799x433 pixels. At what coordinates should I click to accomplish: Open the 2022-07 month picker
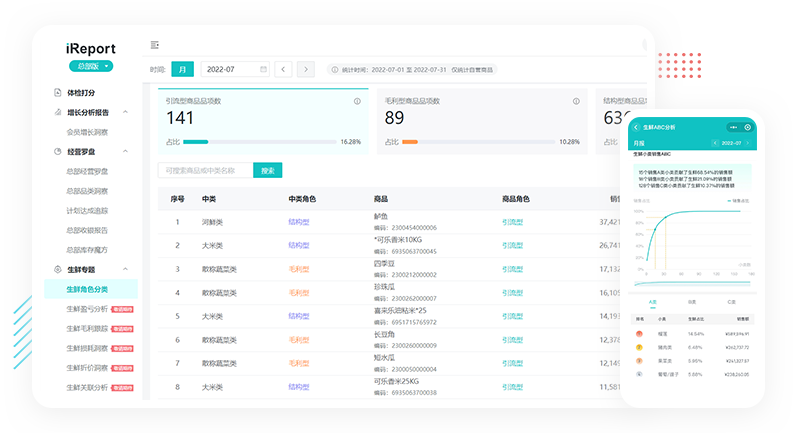click(x=235, y=69)
